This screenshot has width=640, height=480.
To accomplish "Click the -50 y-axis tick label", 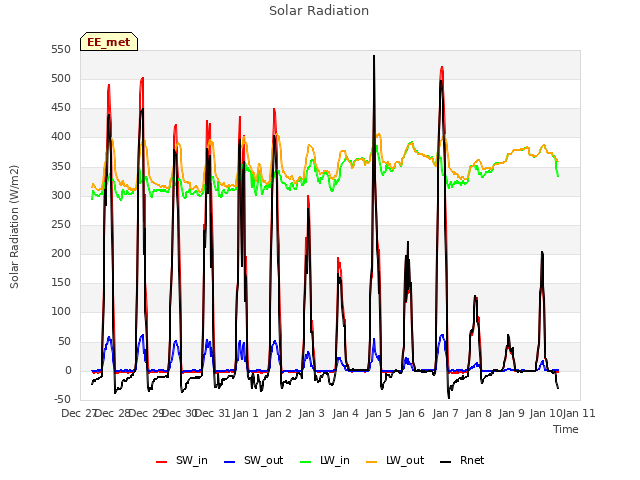I will 62,399.
